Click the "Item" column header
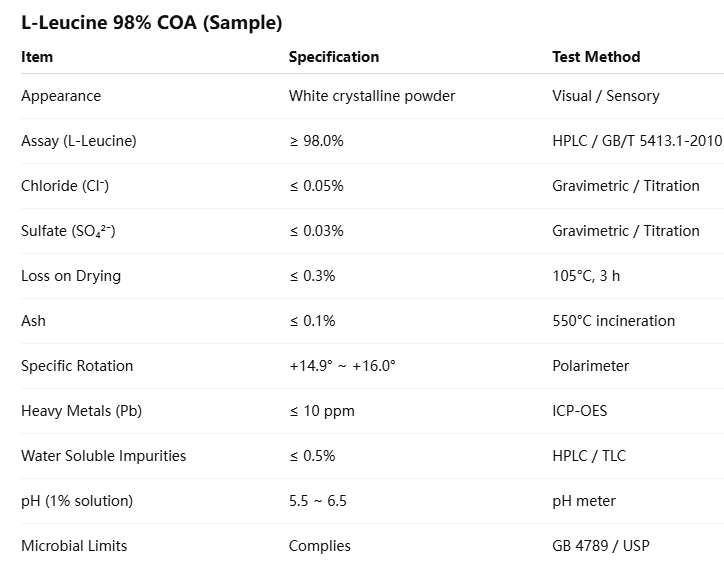Image resolution: width=724 pixels, height=588 pixels. pos(37,57)
